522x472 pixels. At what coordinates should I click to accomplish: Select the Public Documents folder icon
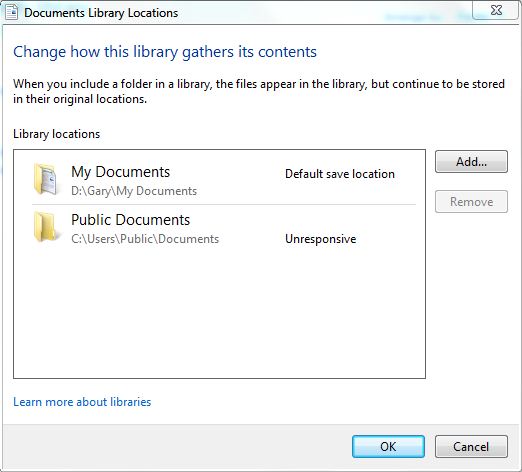(x=46, y=227)
